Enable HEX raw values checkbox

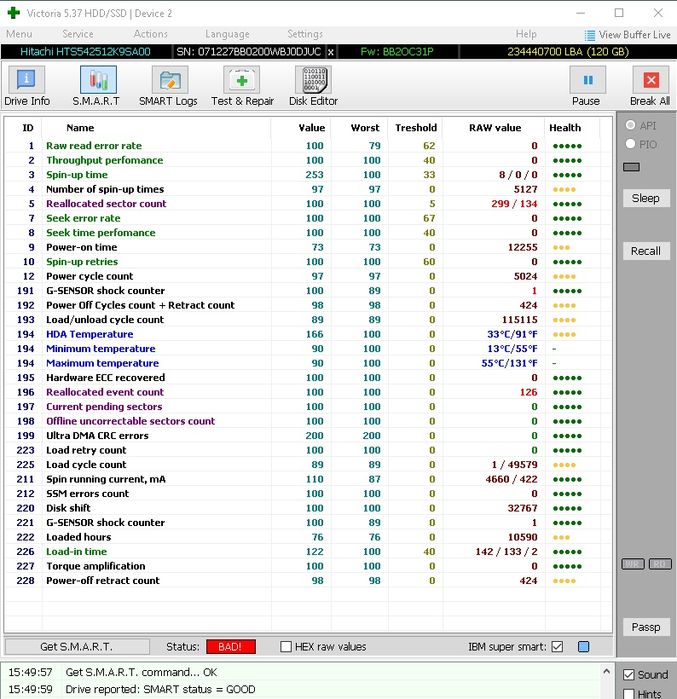tap(286, 647)
